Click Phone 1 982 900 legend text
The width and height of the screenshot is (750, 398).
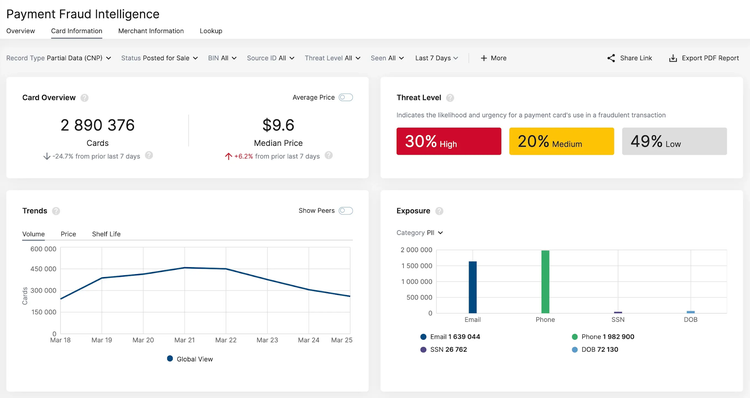tap(608, 337)
